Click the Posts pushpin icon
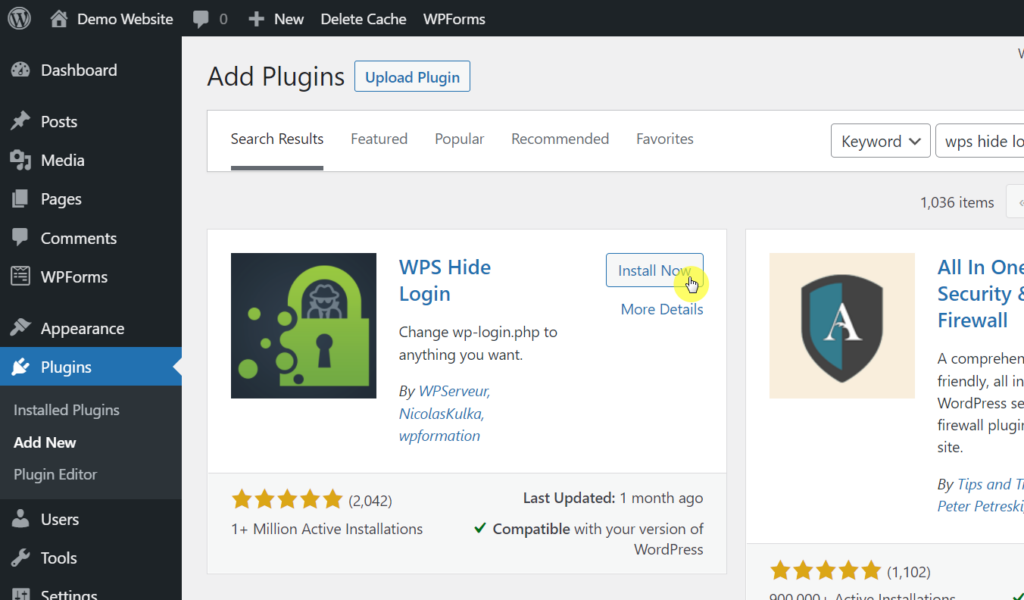1024x600 pixels. click(20, 121)
